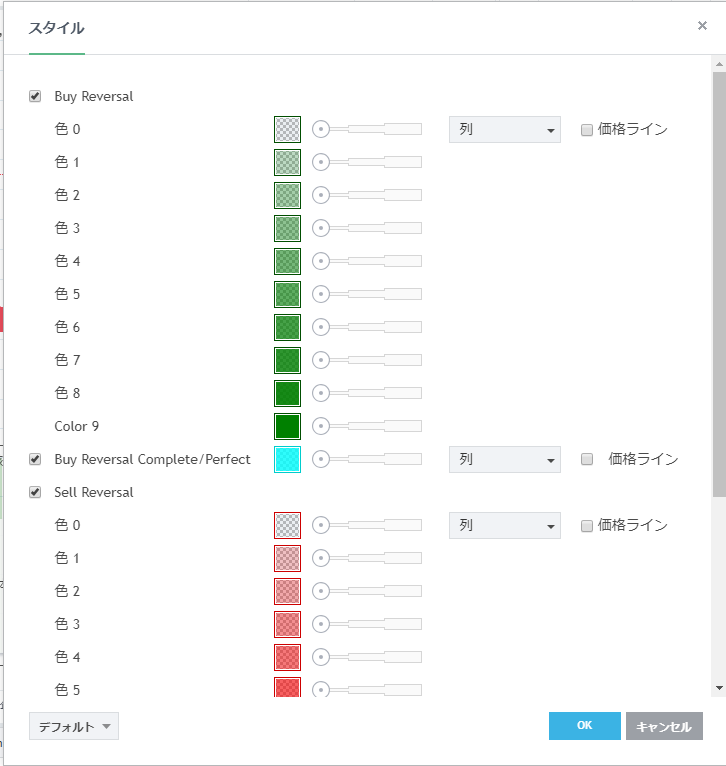Open Sell Reversal 列 style dropdown

(504, 525)
